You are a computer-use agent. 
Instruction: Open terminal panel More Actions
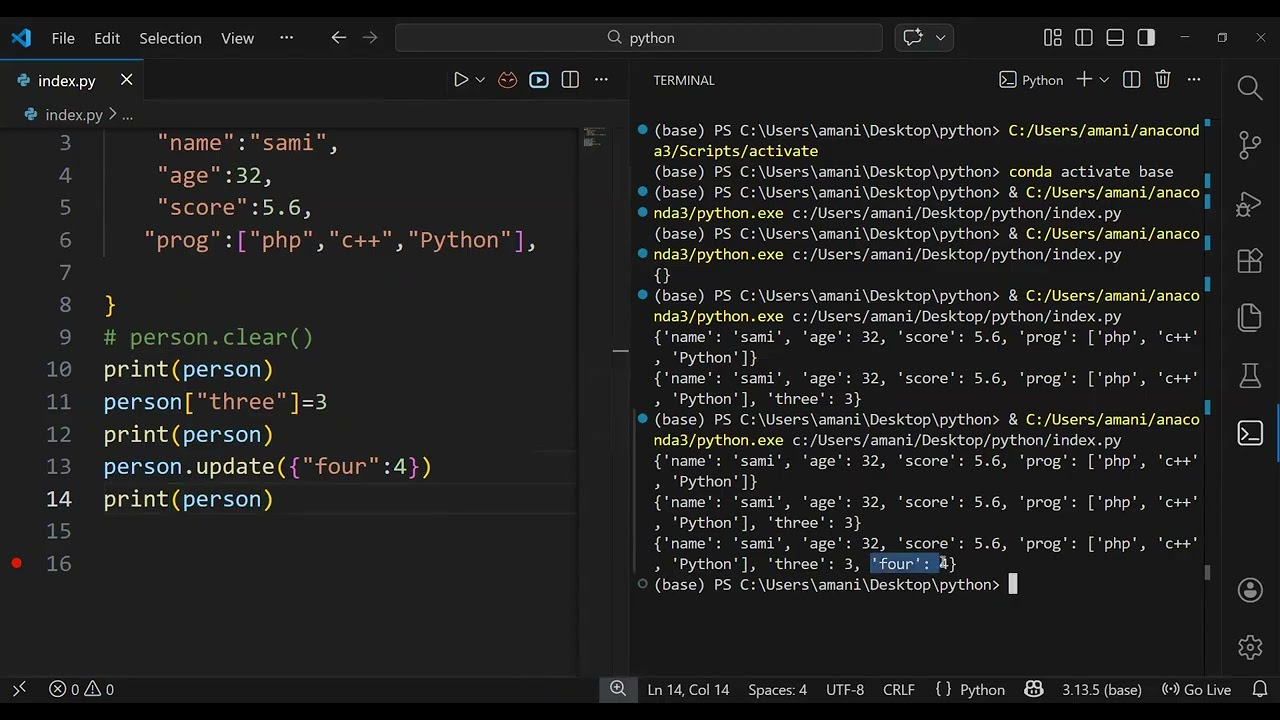point(1194,80)
